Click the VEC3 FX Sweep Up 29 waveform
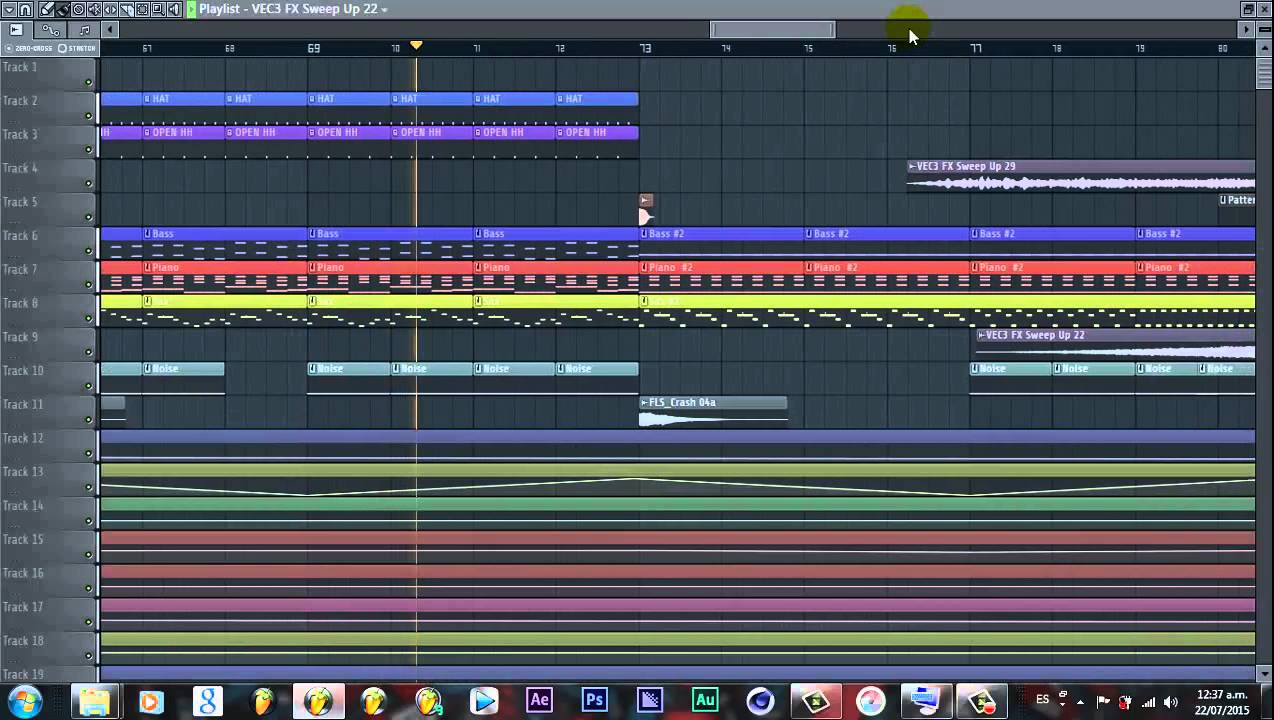1274x720 pixels. tap(1081, 183)
